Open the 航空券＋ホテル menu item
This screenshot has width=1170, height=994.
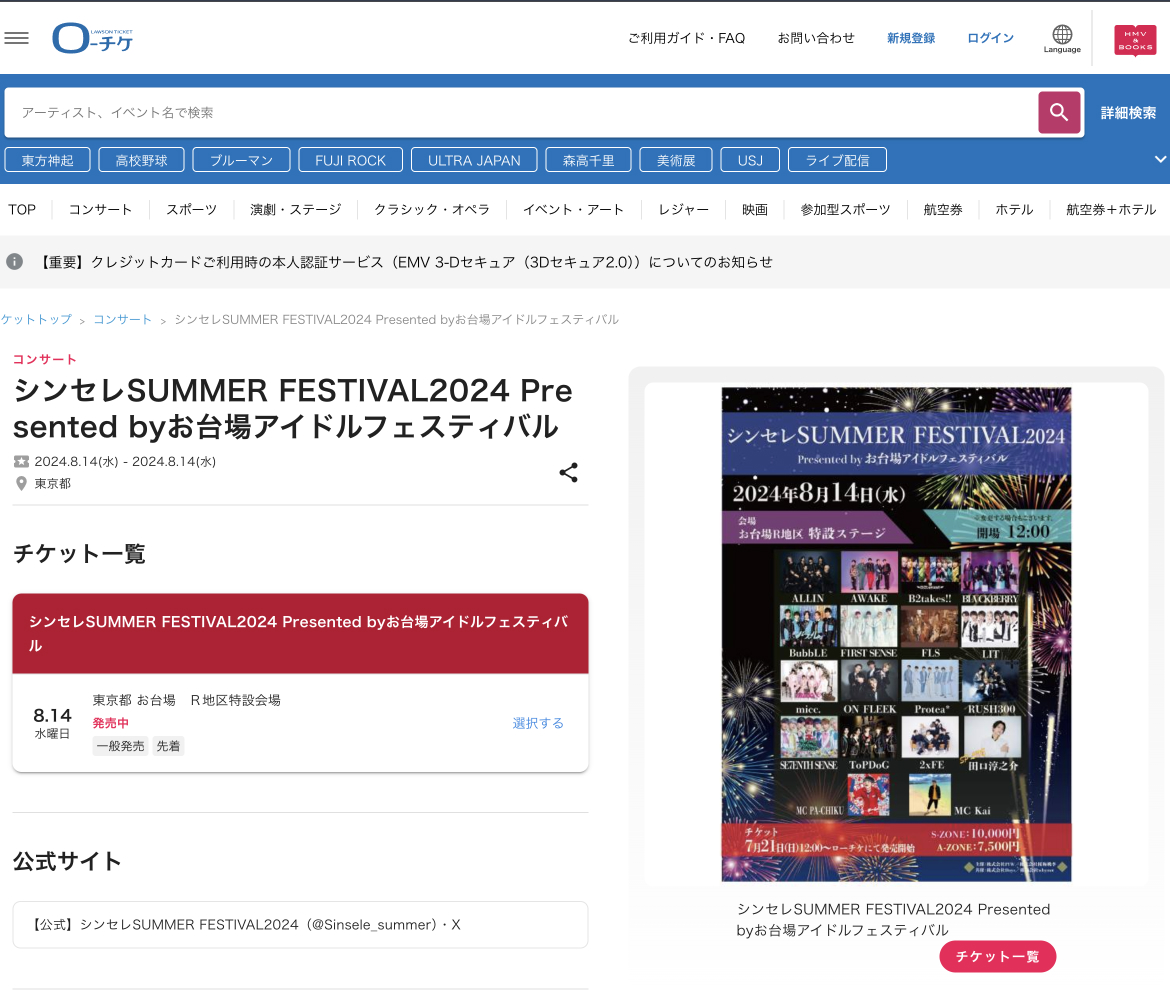click(1110, 210)
